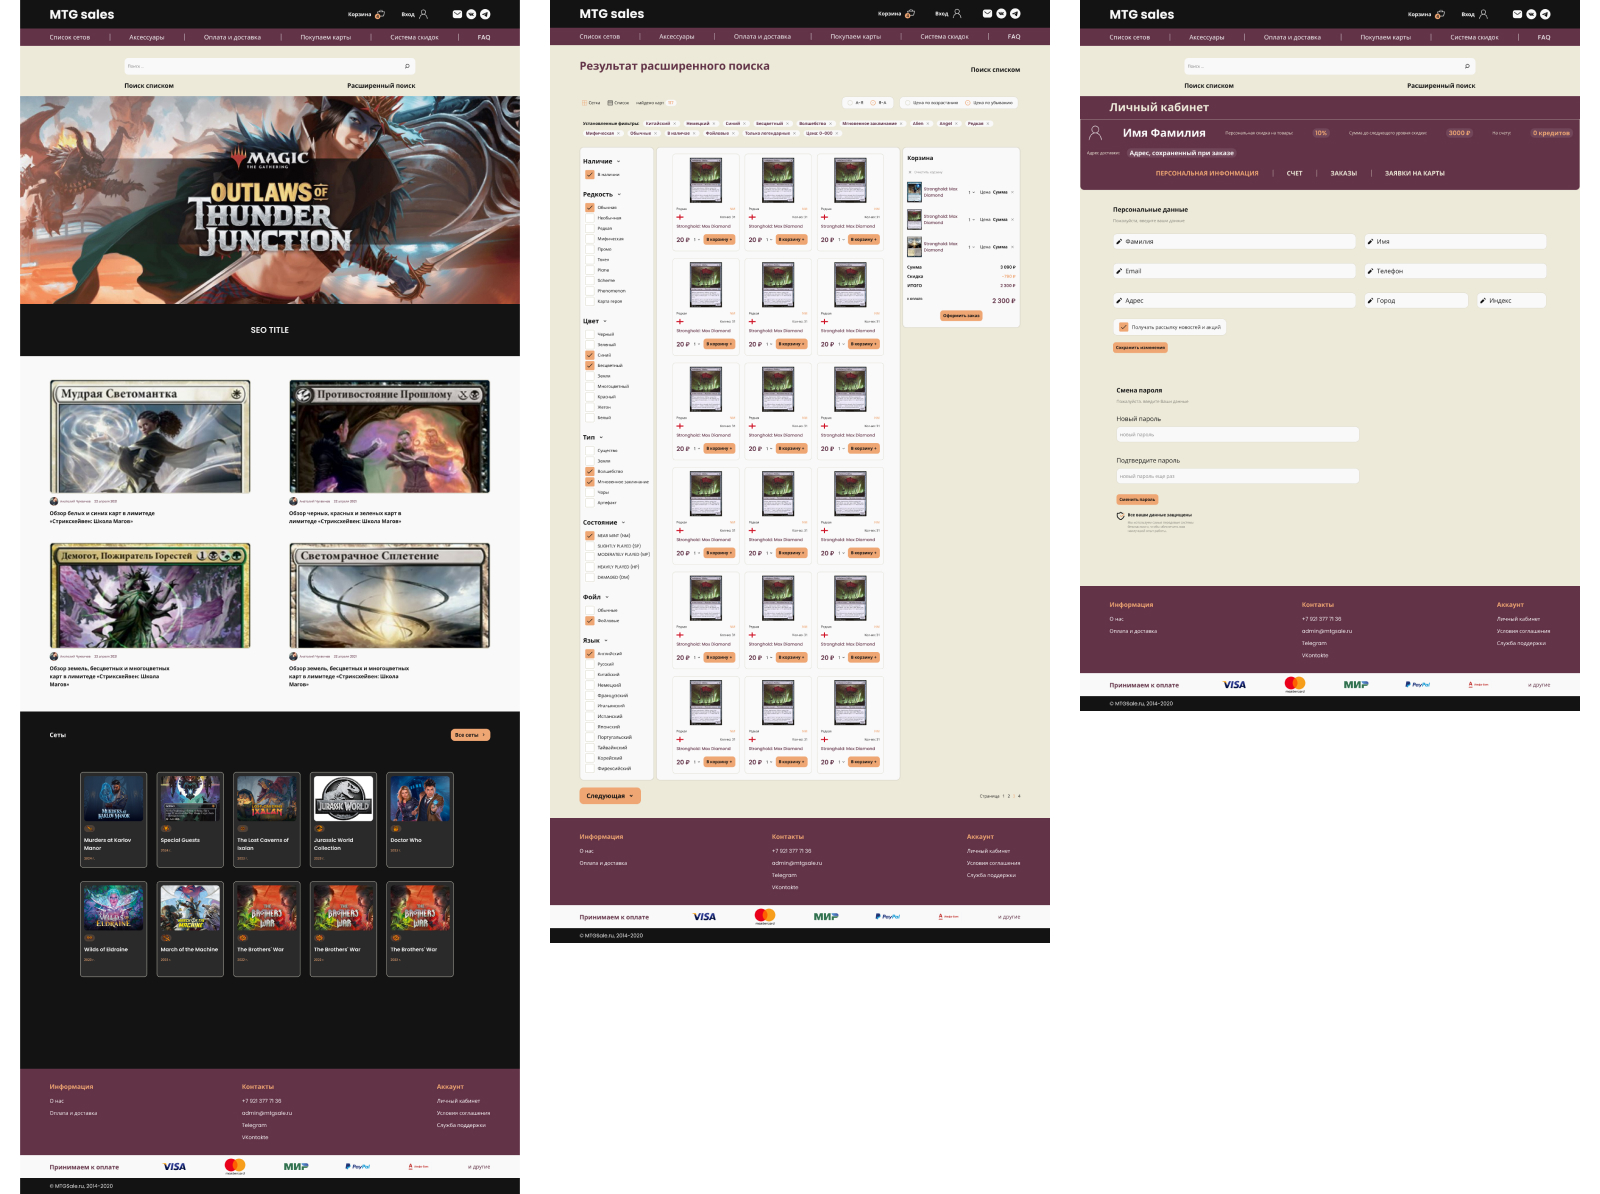Click pencil icon in Фамилия field
This screenshot has width=1600, height=1194.
tap(1119, 242)
